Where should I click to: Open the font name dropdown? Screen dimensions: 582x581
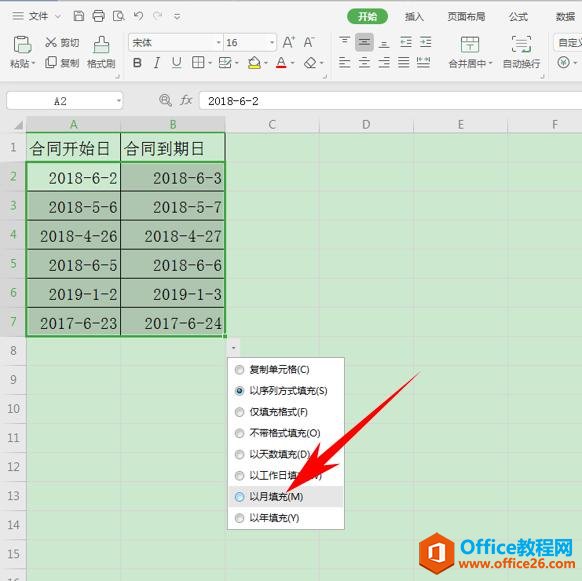[218, 43]
